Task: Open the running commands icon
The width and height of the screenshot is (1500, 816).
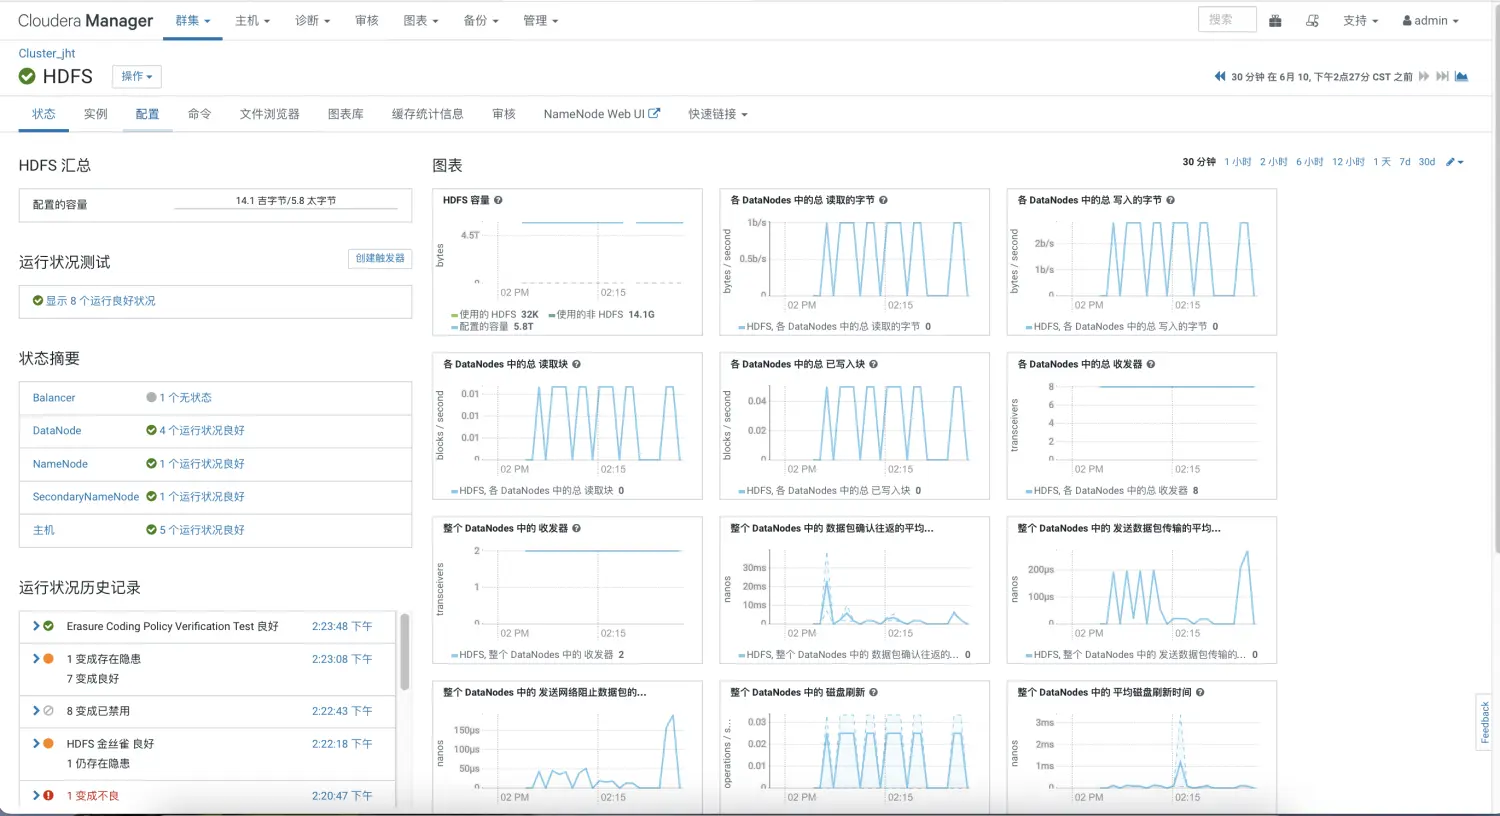Action: point(1312,20)
